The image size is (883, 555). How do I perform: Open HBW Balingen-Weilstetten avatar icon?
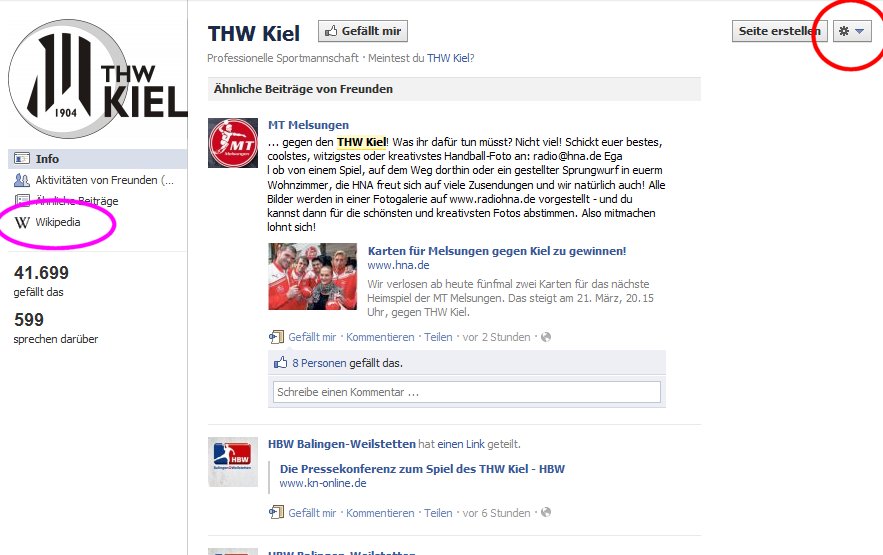pyautogui.click(x=233, y=462)
